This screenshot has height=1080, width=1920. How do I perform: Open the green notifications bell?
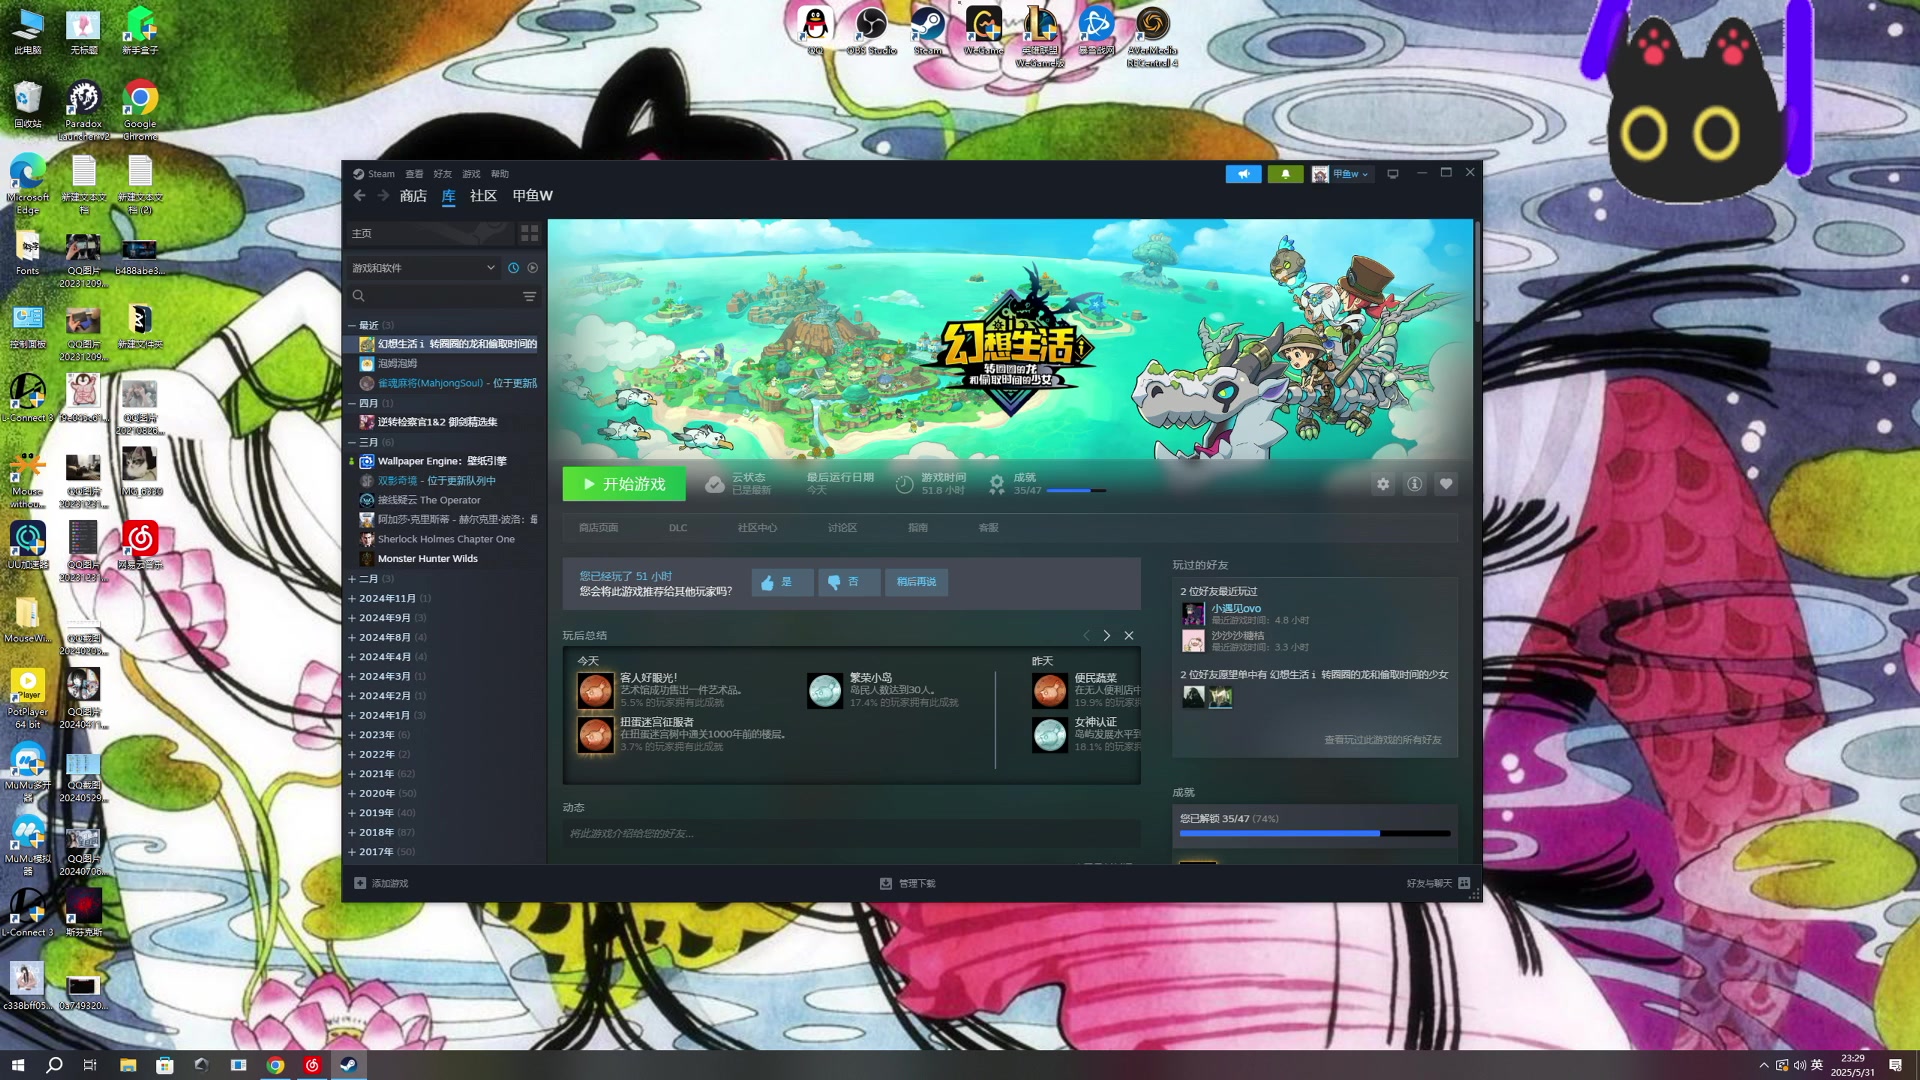1285,174
